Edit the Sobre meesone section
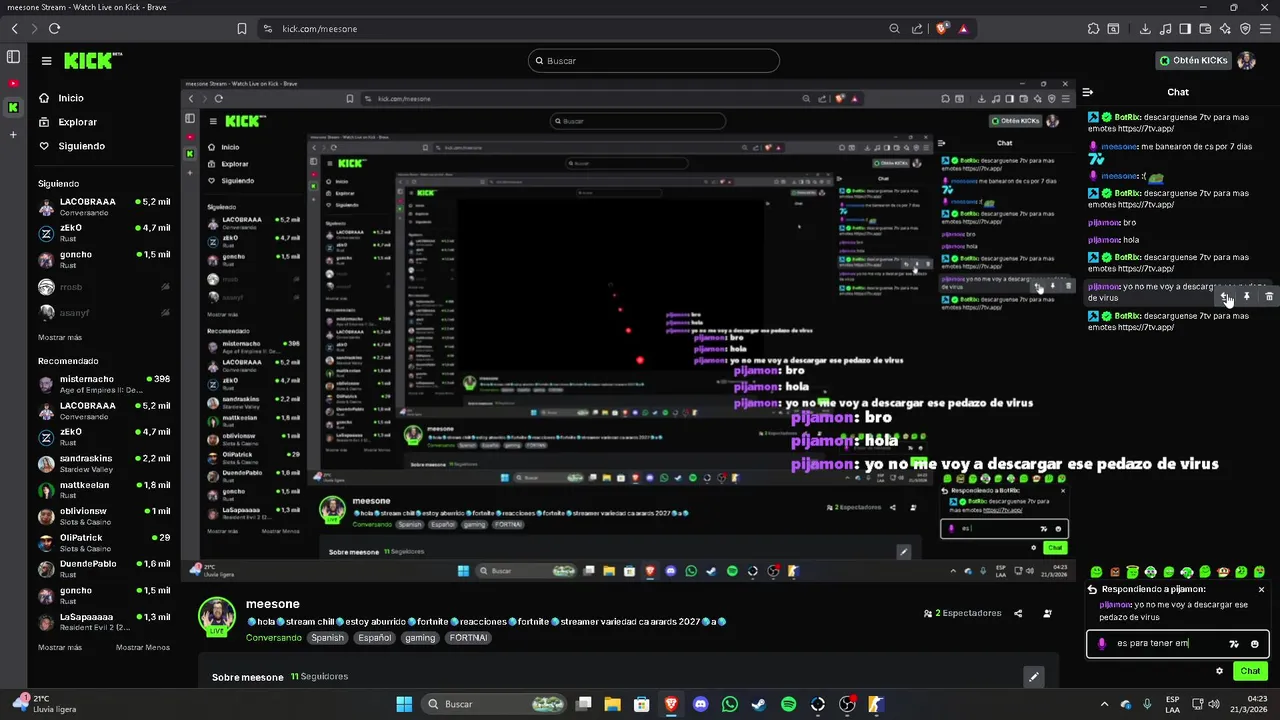The width and height of the screenshot is (1280, 720). [x=1034, y=677]
